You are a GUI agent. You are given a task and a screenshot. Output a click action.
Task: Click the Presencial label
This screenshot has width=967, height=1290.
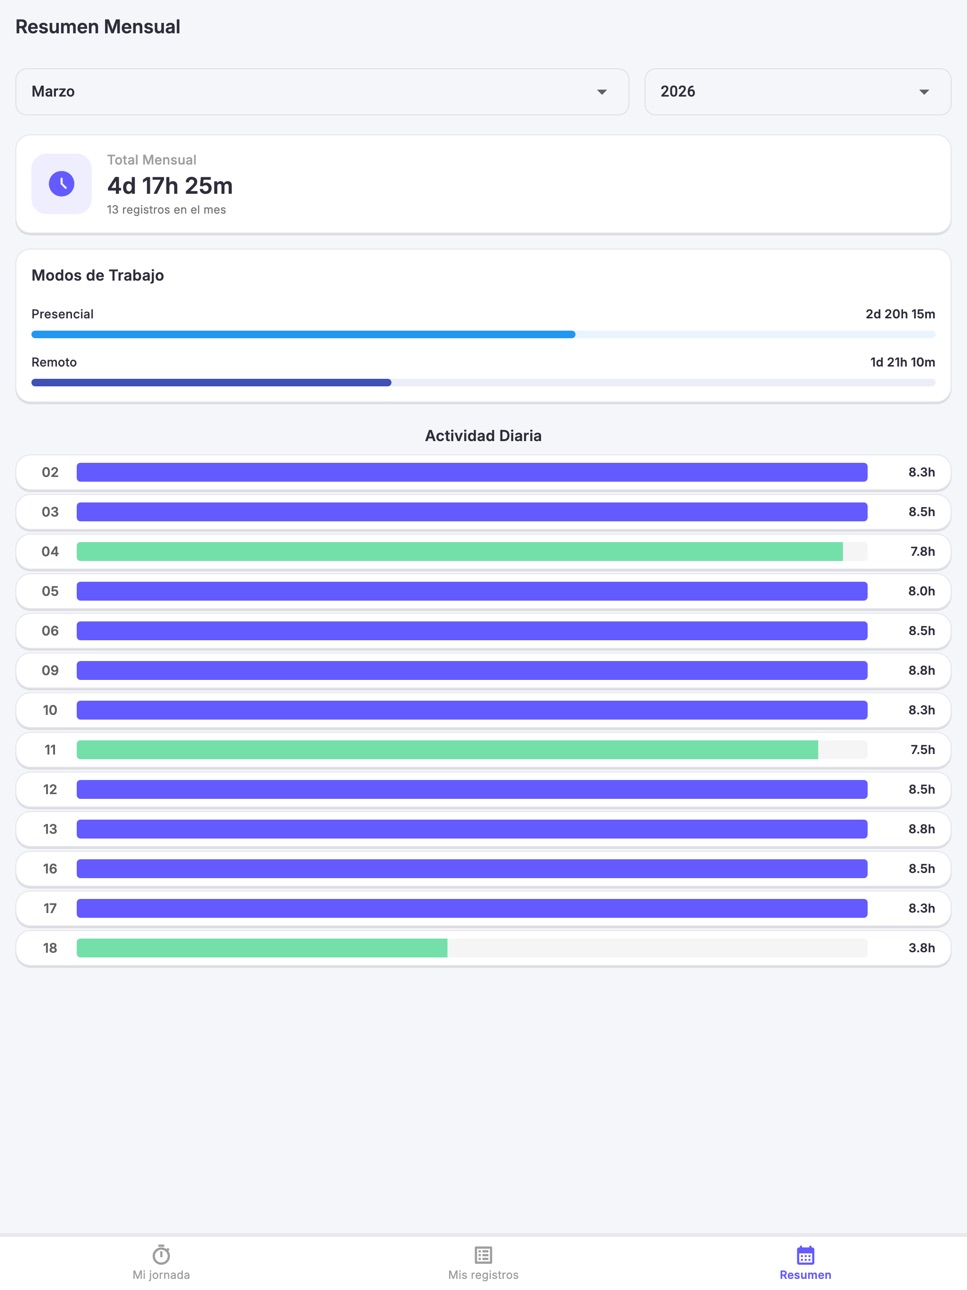pos(62,314)
